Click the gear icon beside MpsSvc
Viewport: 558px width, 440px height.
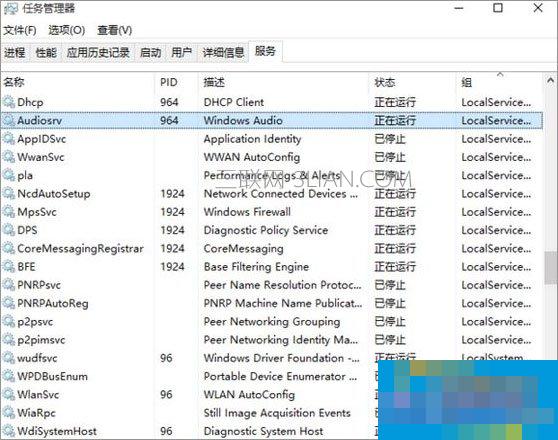point(9,212)
